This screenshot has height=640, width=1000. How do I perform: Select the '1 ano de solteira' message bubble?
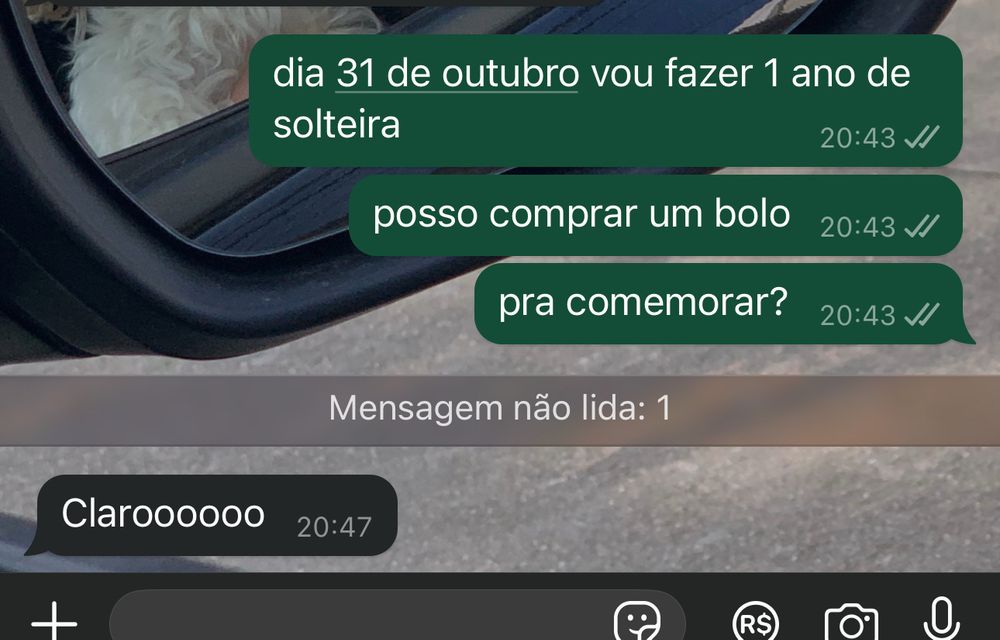point(605,101)
